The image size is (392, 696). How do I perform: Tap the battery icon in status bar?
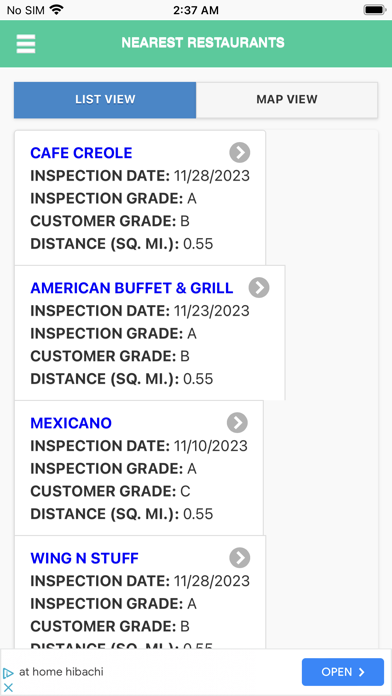(x=375, y=10)
